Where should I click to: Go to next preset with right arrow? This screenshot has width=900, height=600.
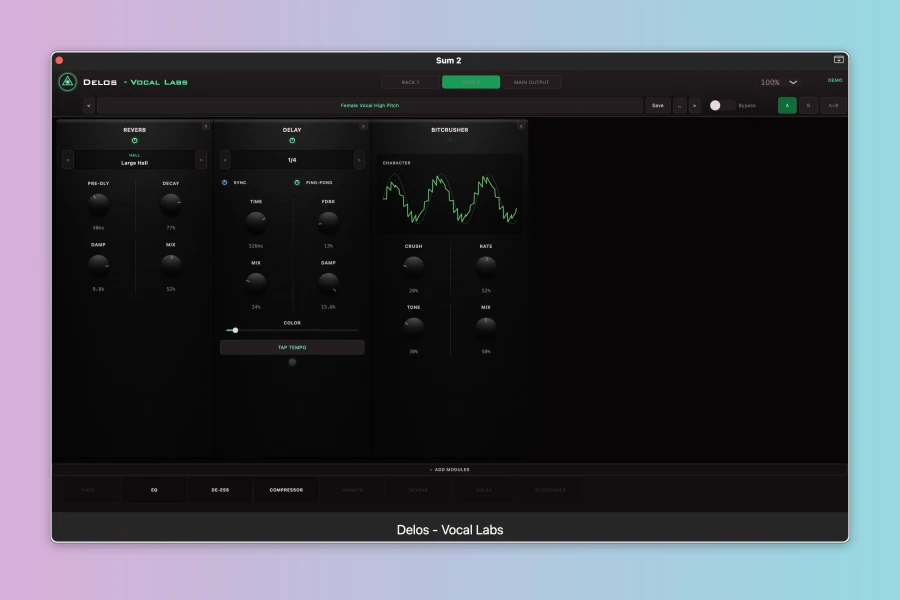pos(695,106)
